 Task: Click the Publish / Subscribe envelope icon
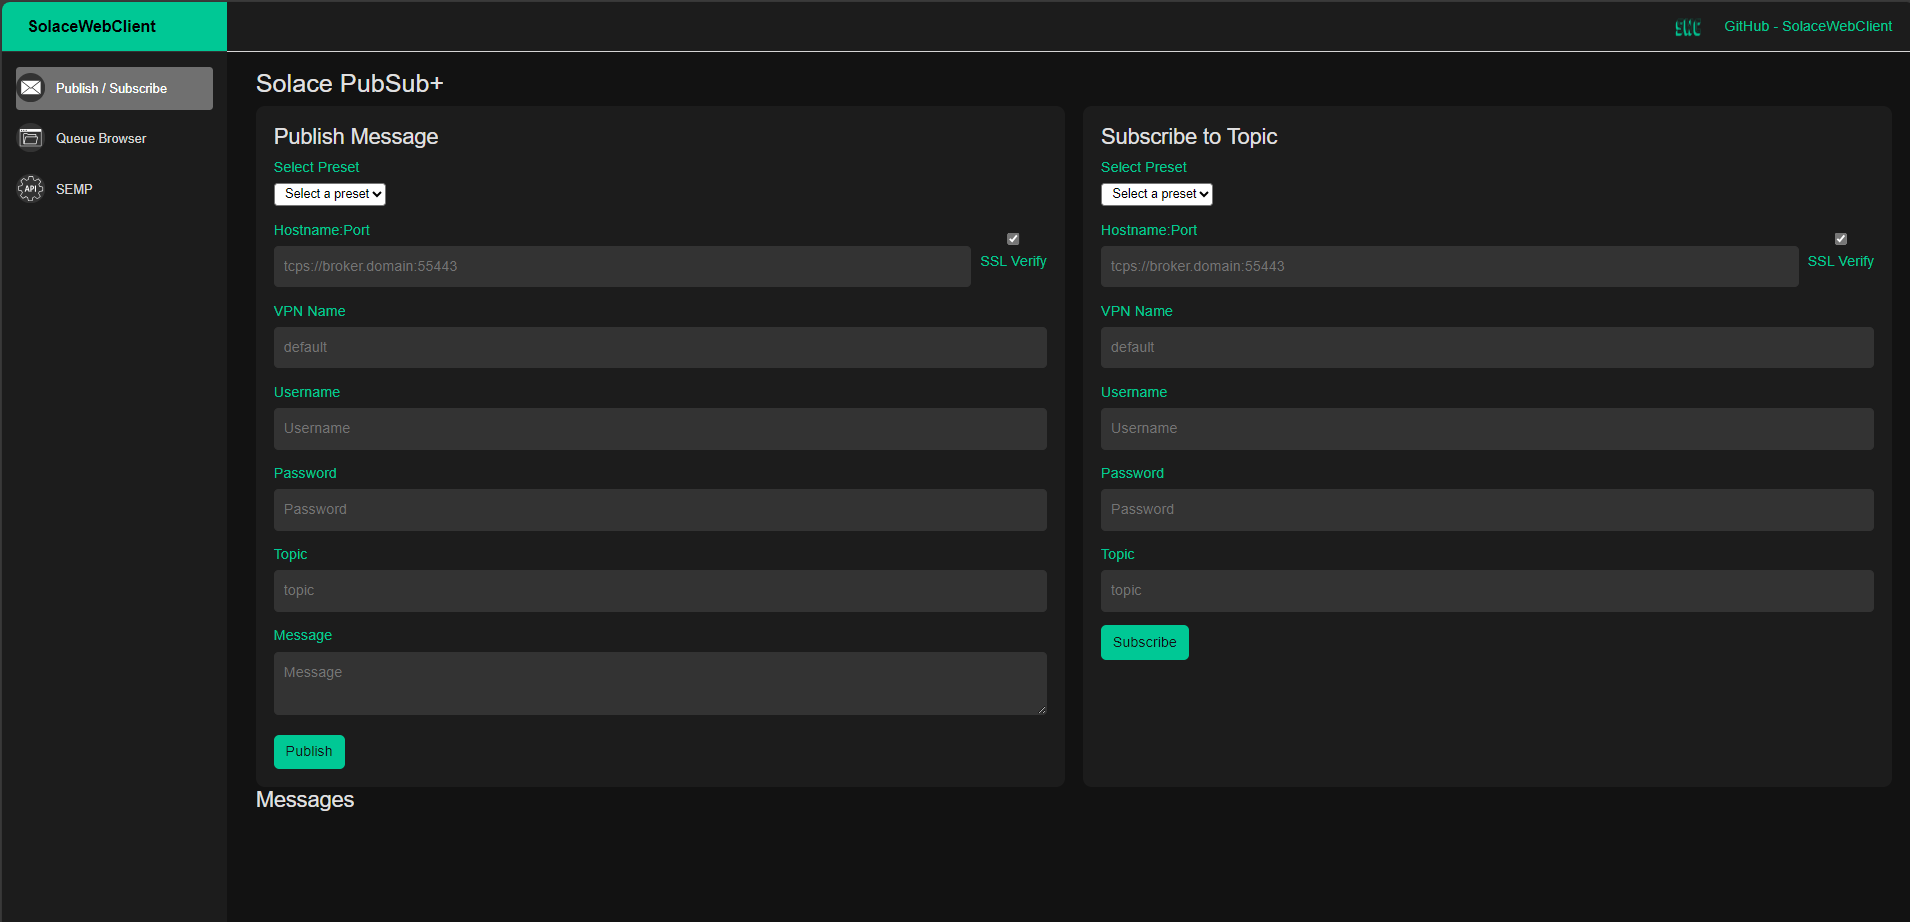click(x=31, y=88)
